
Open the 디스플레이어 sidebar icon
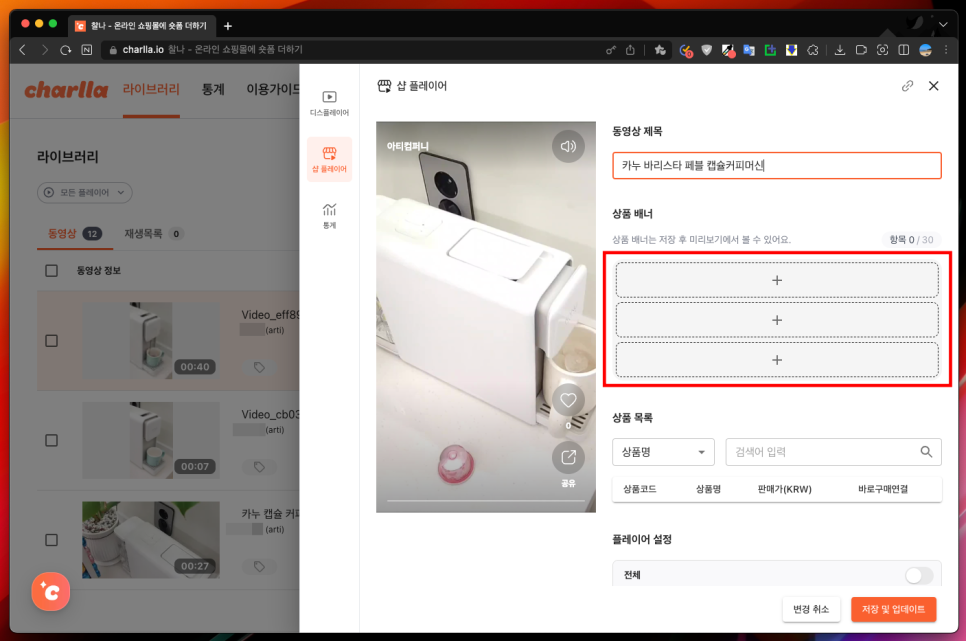pos(330,103)
